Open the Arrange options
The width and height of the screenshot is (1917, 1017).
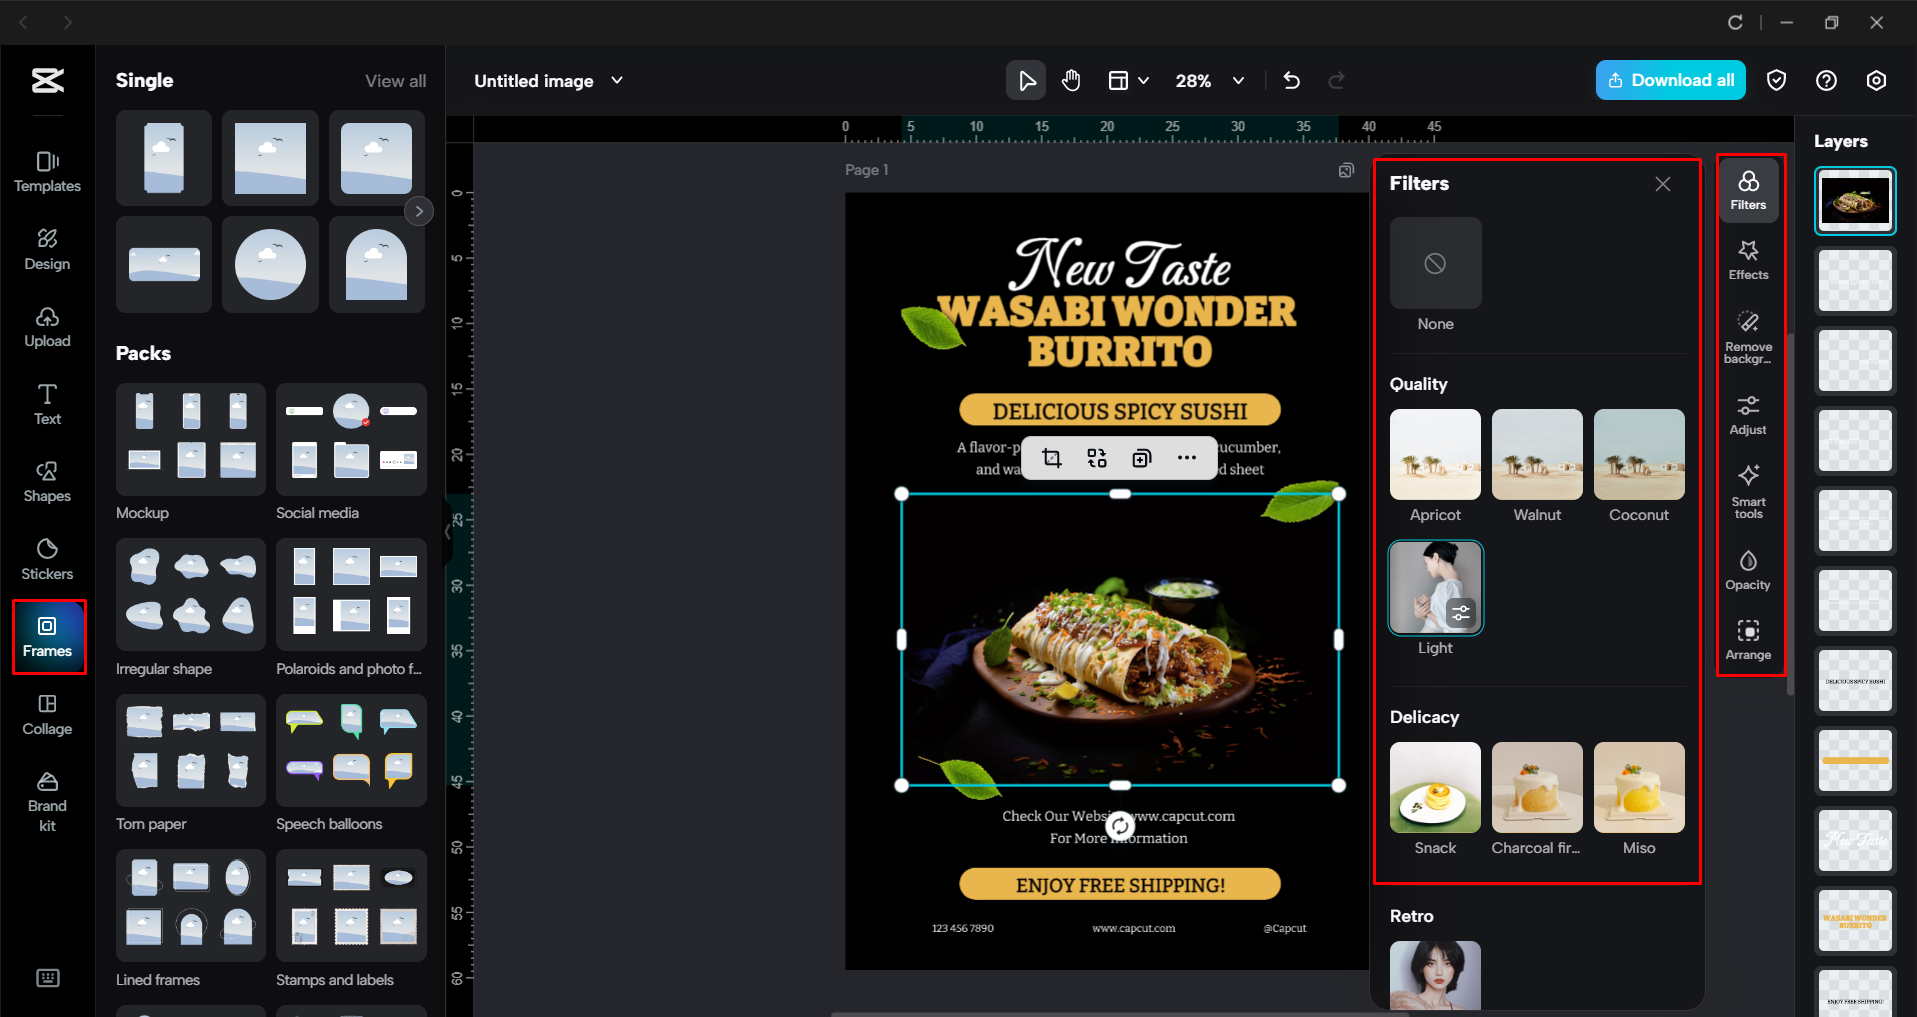coord(1748,639)
